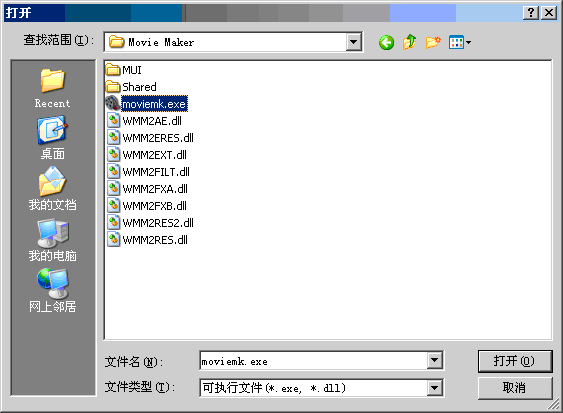Open the Recent places shortcut

[52, 88]
